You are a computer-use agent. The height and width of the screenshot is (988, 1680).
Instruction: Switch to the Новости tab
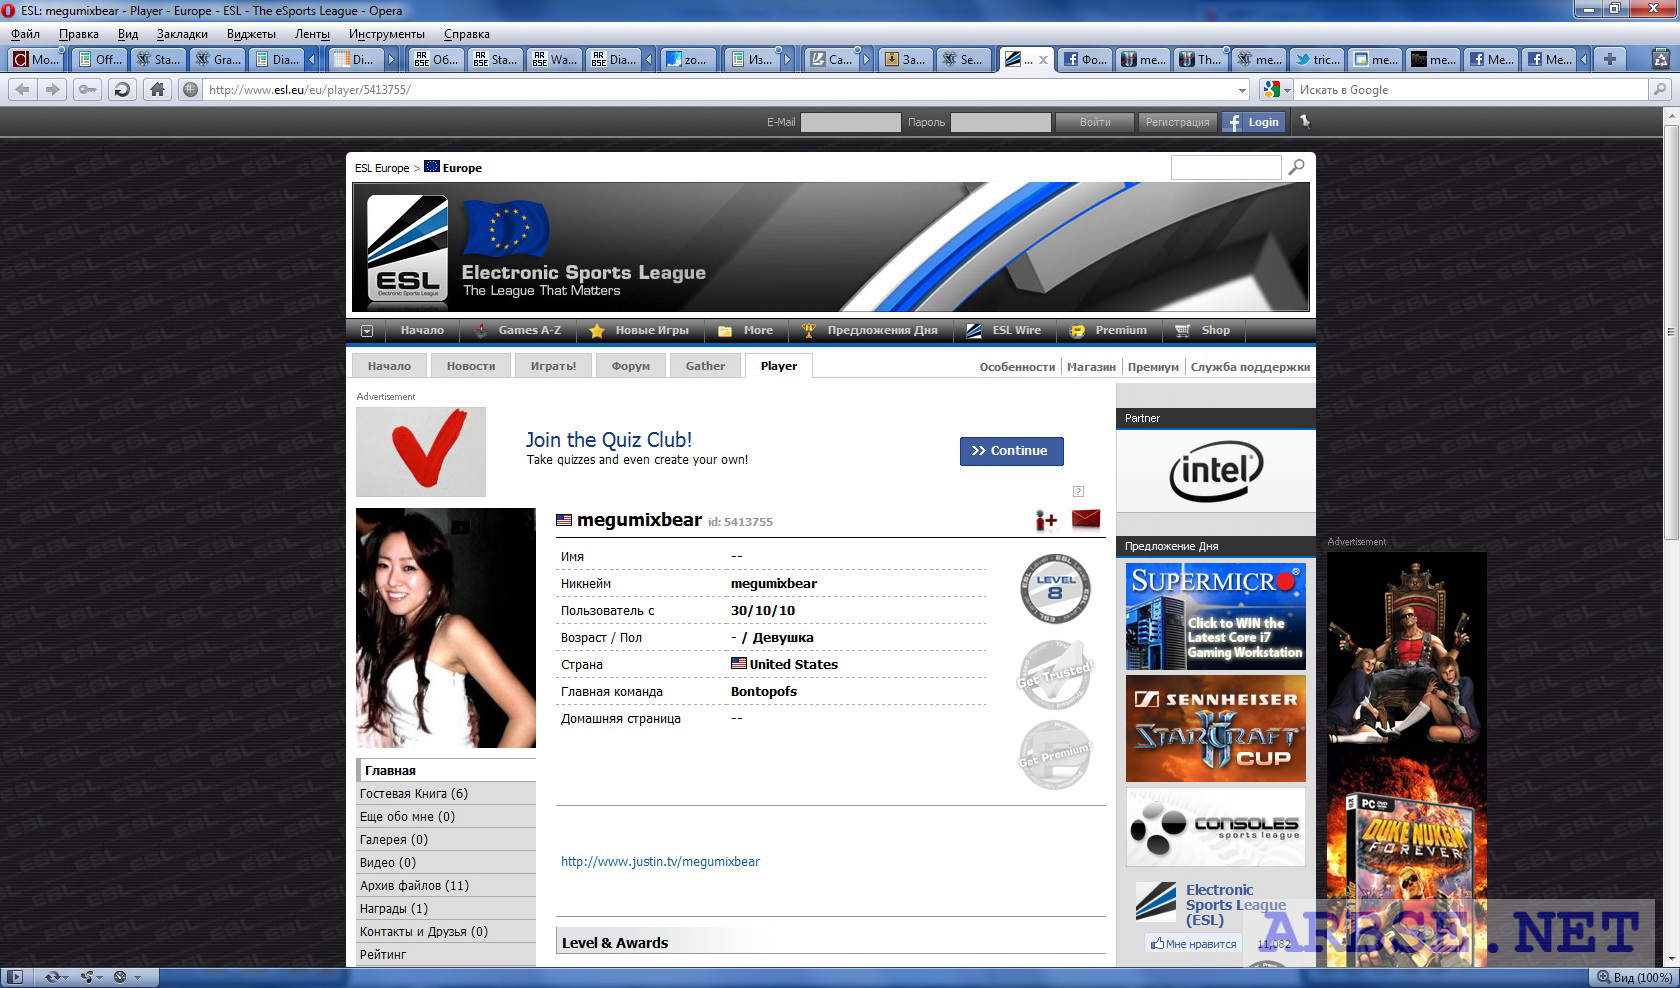(x=471, y=366)
